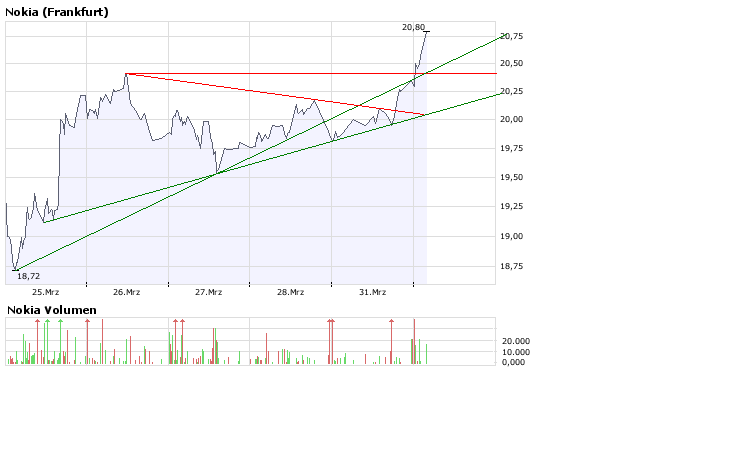
Task: Select the 25.Mrz date label
Action: (46, 292)
